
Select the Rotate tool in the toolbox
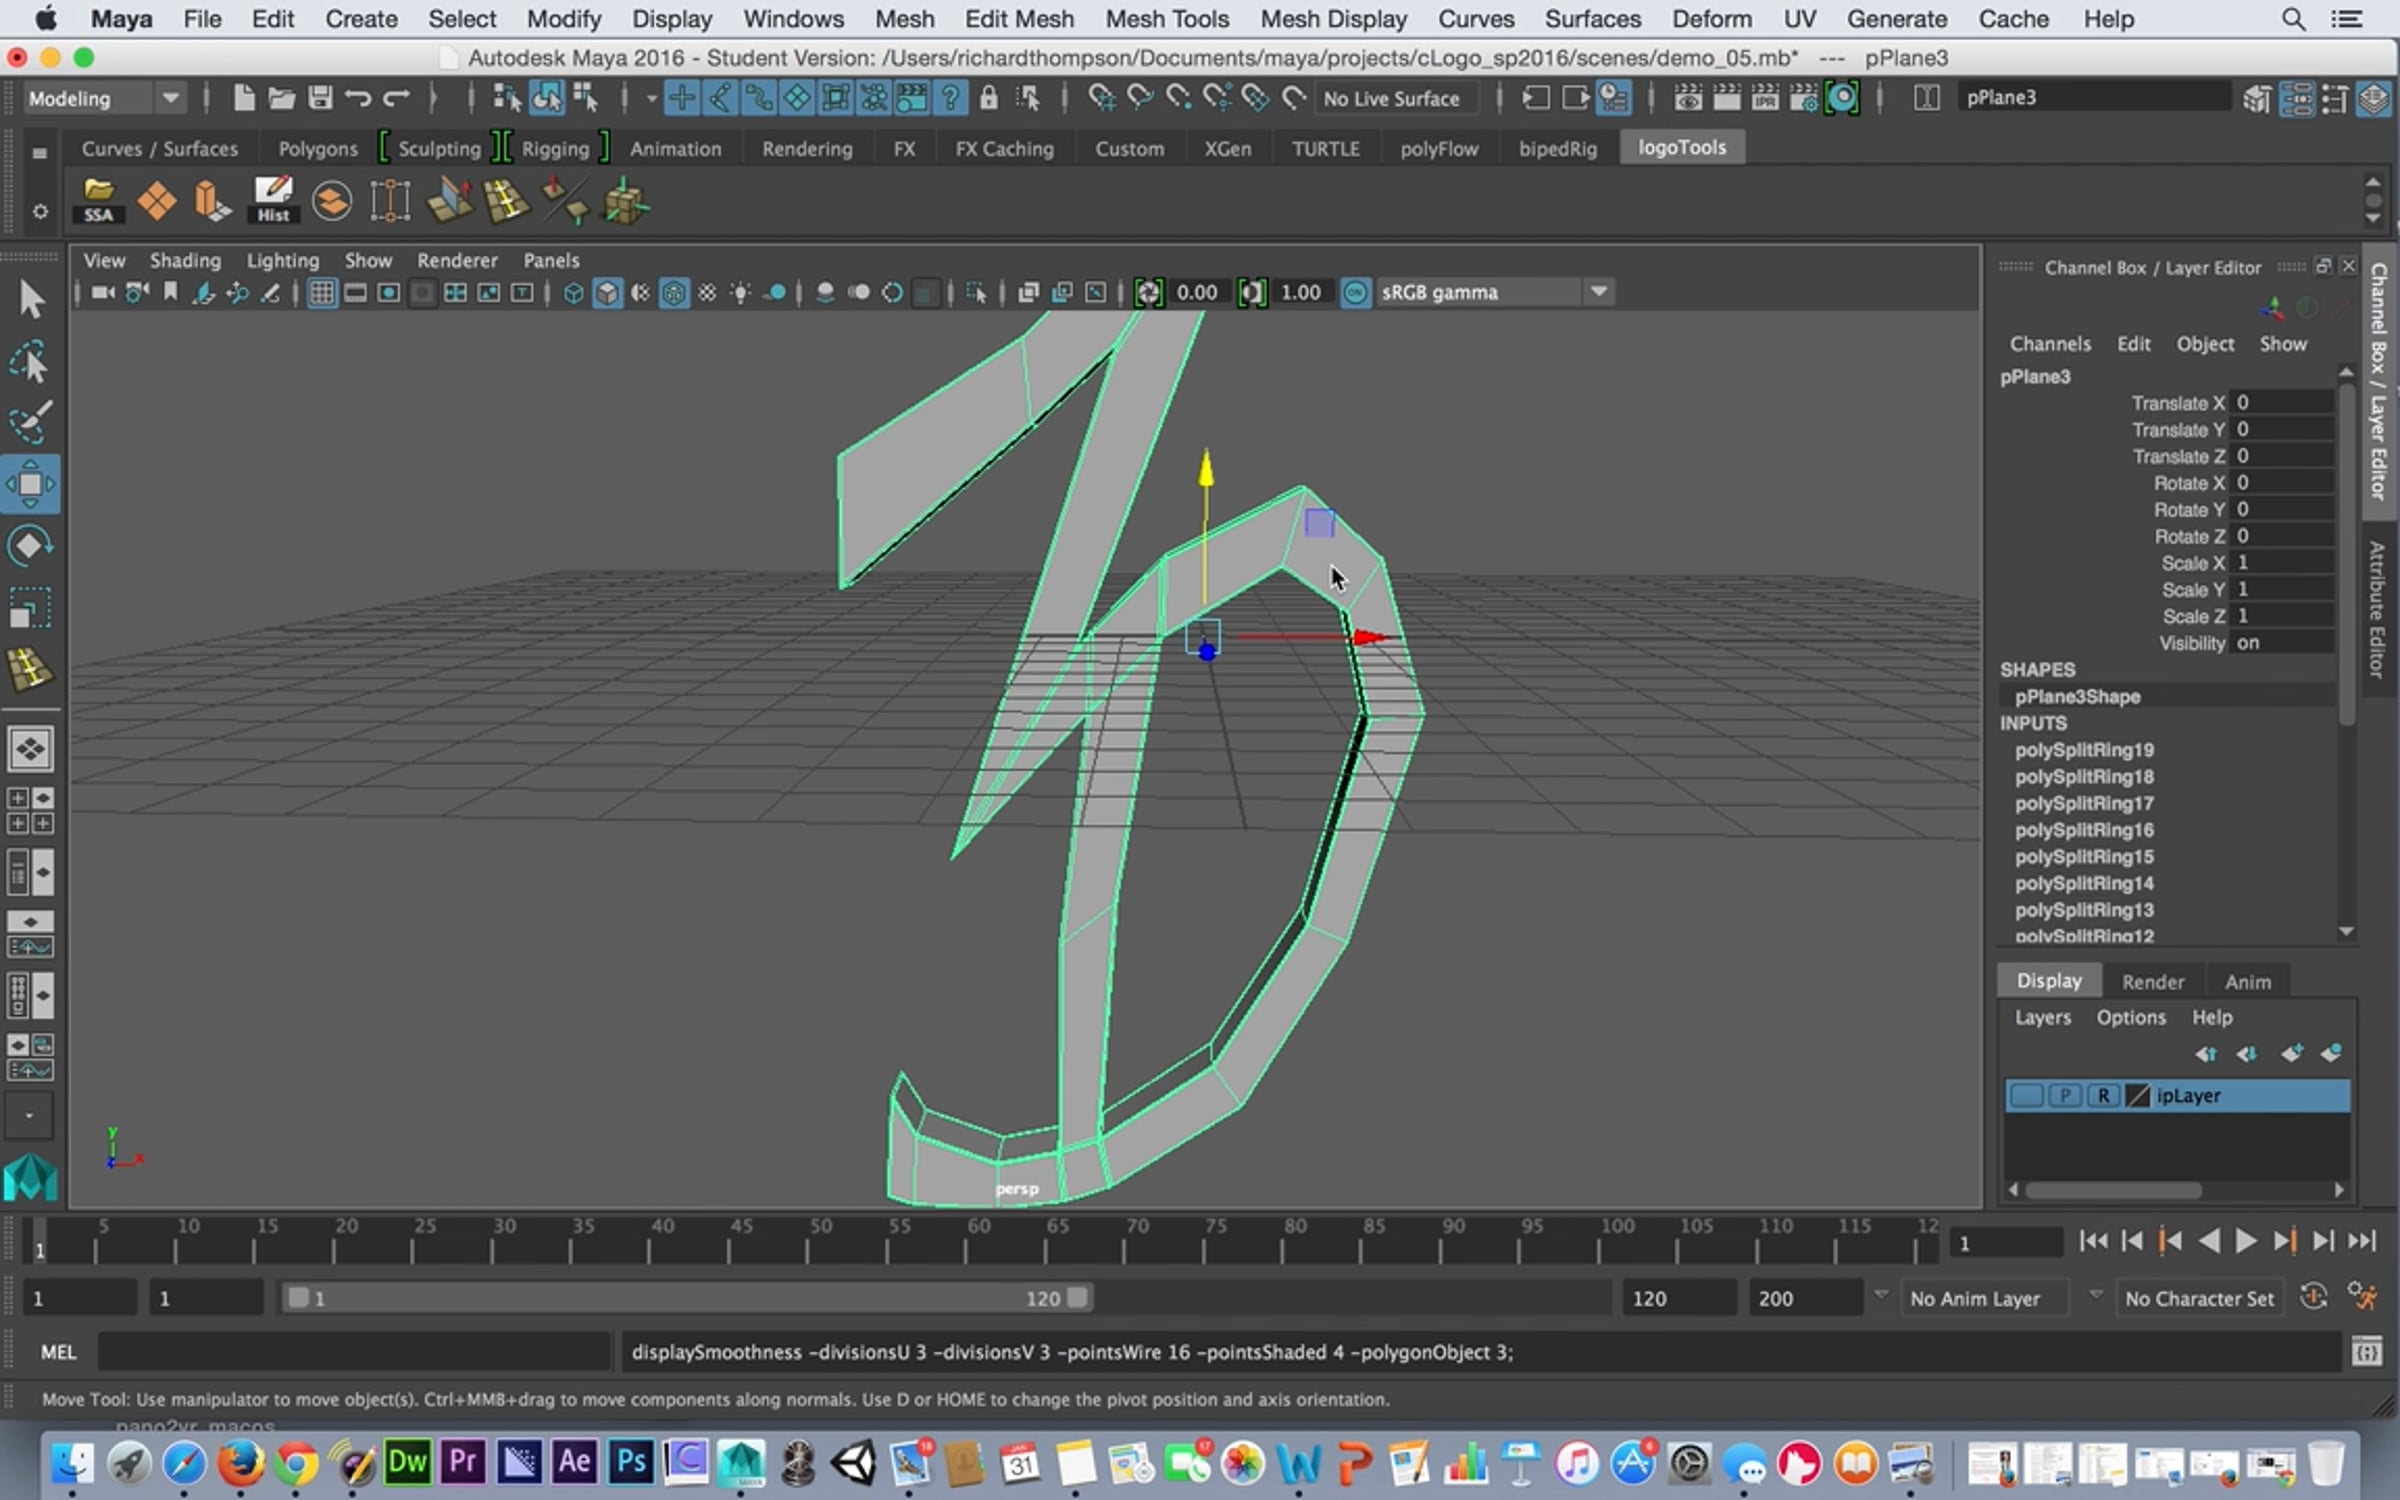click(29, 546)
